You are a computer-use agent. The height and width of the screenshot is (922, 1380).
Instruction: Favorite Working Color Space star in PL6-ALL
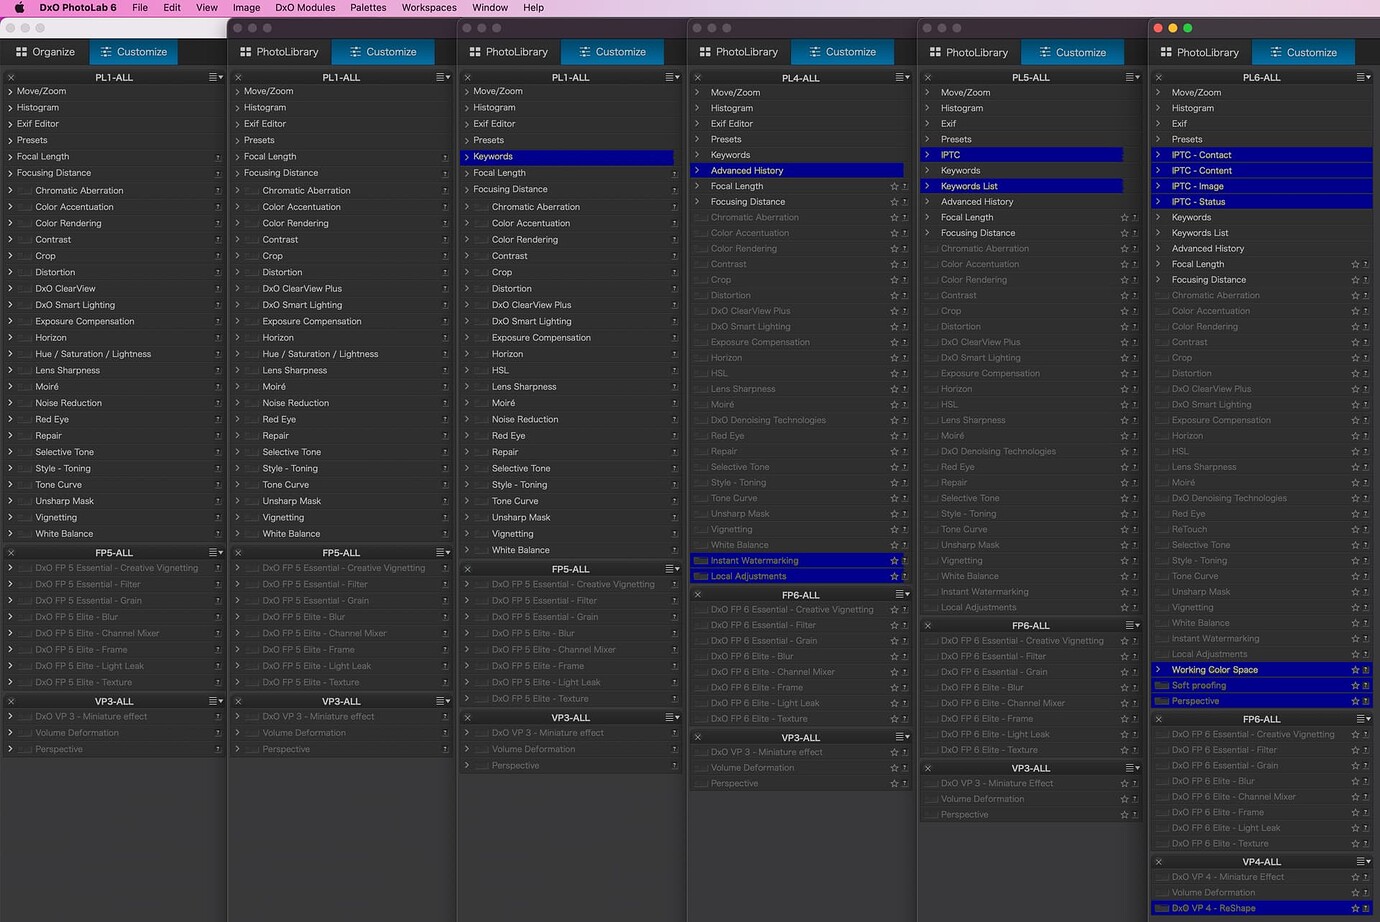point(1355,670)
